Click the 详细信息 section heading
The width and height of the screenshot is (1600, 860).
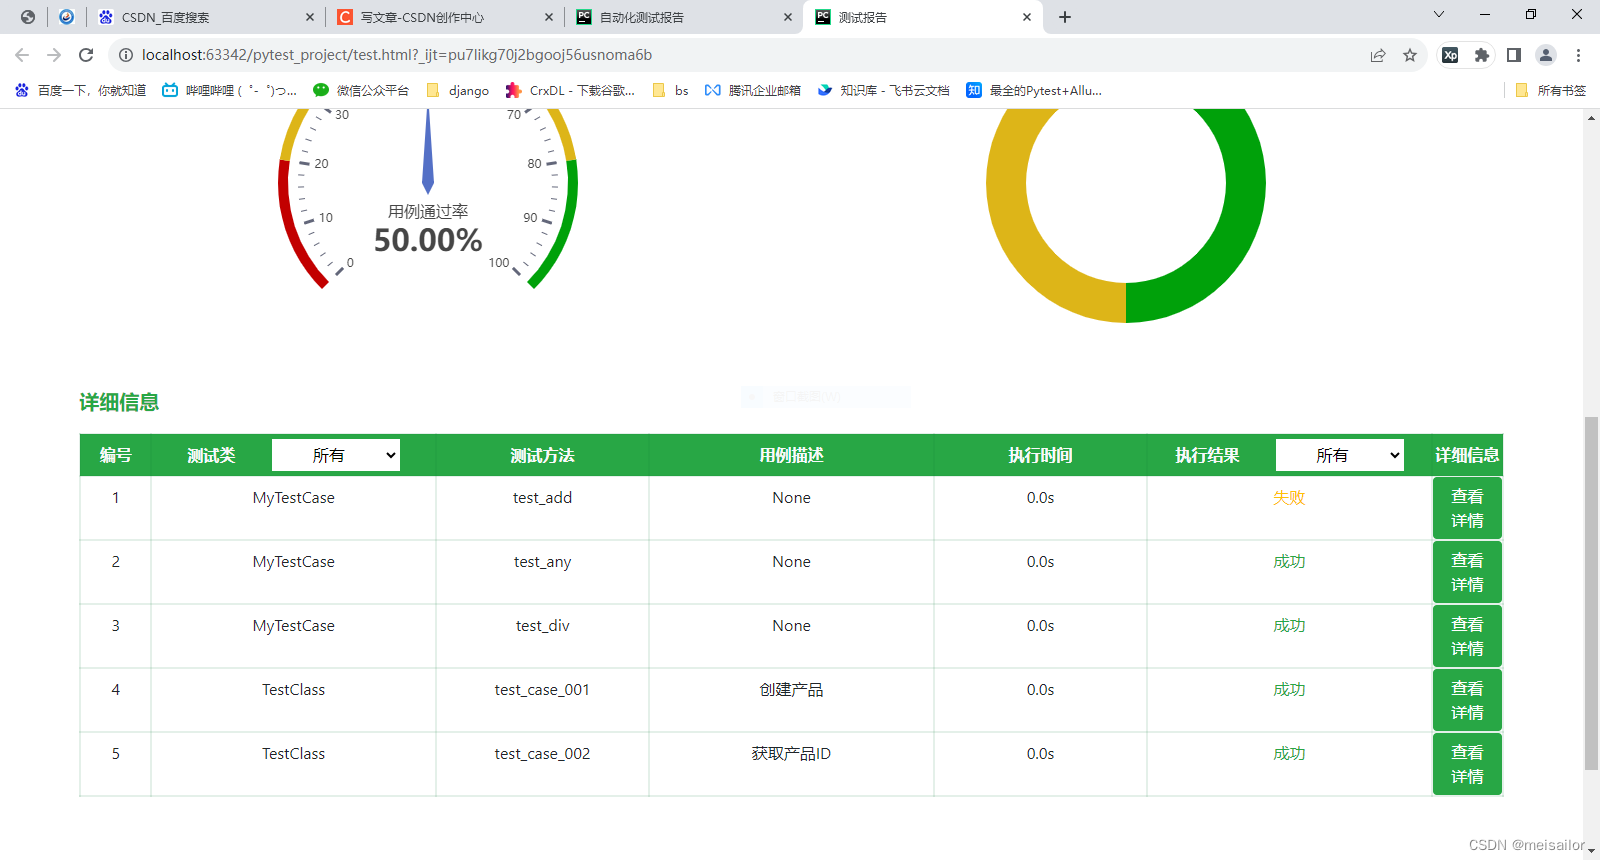click(x=119, y=402)
